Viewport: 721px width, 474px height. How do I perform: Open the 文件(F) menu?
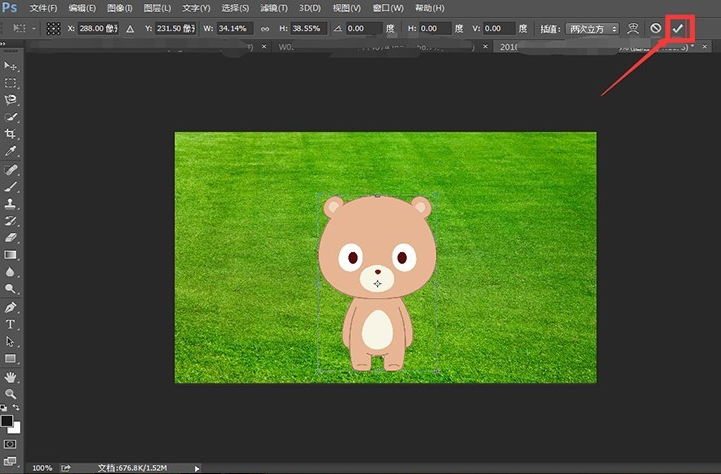(44, 8)
